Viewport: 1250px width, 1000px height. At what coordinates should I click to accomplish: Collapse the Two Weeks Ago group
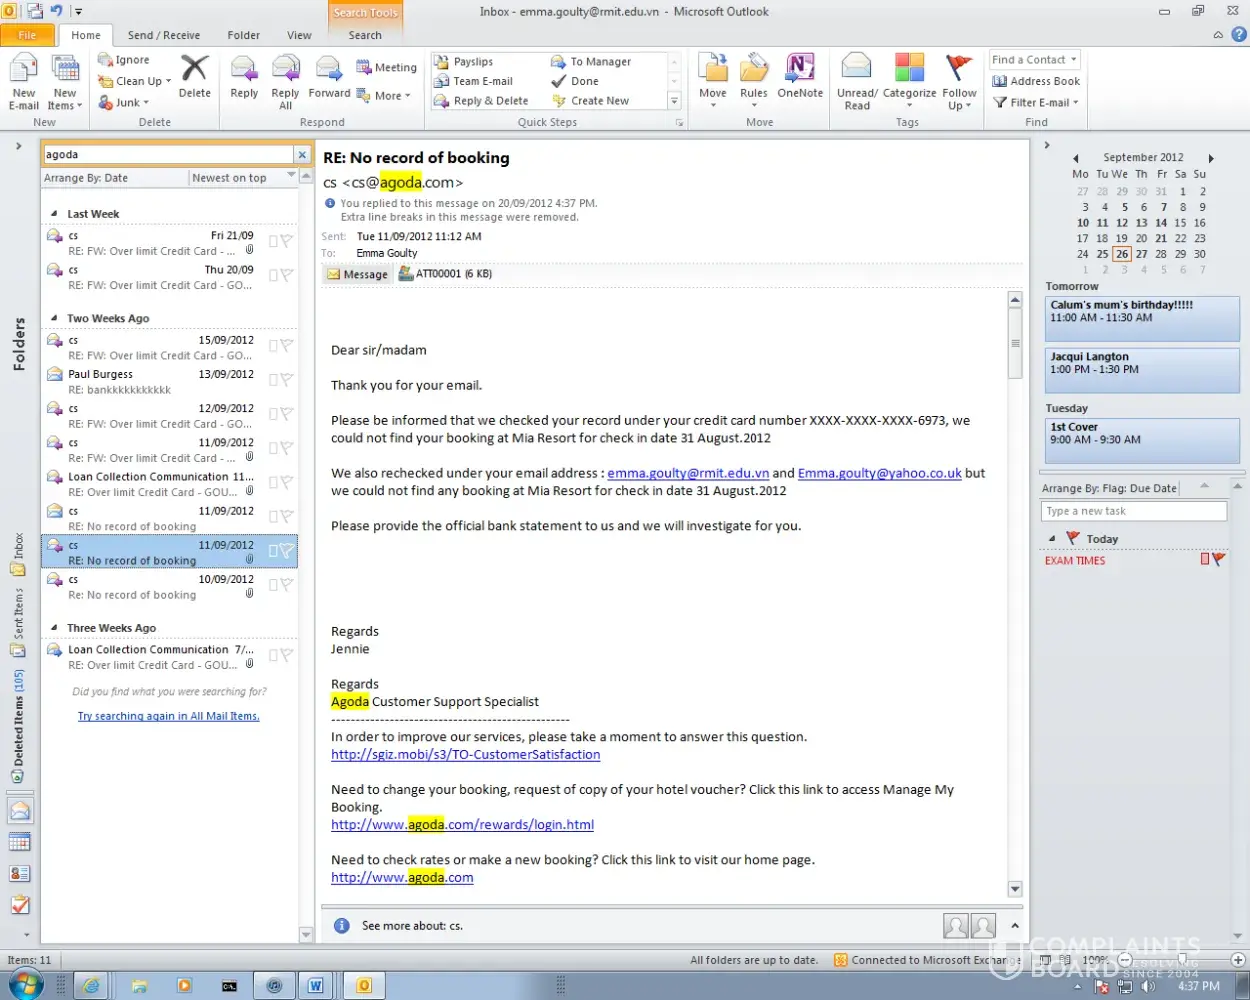pos(55,319)
